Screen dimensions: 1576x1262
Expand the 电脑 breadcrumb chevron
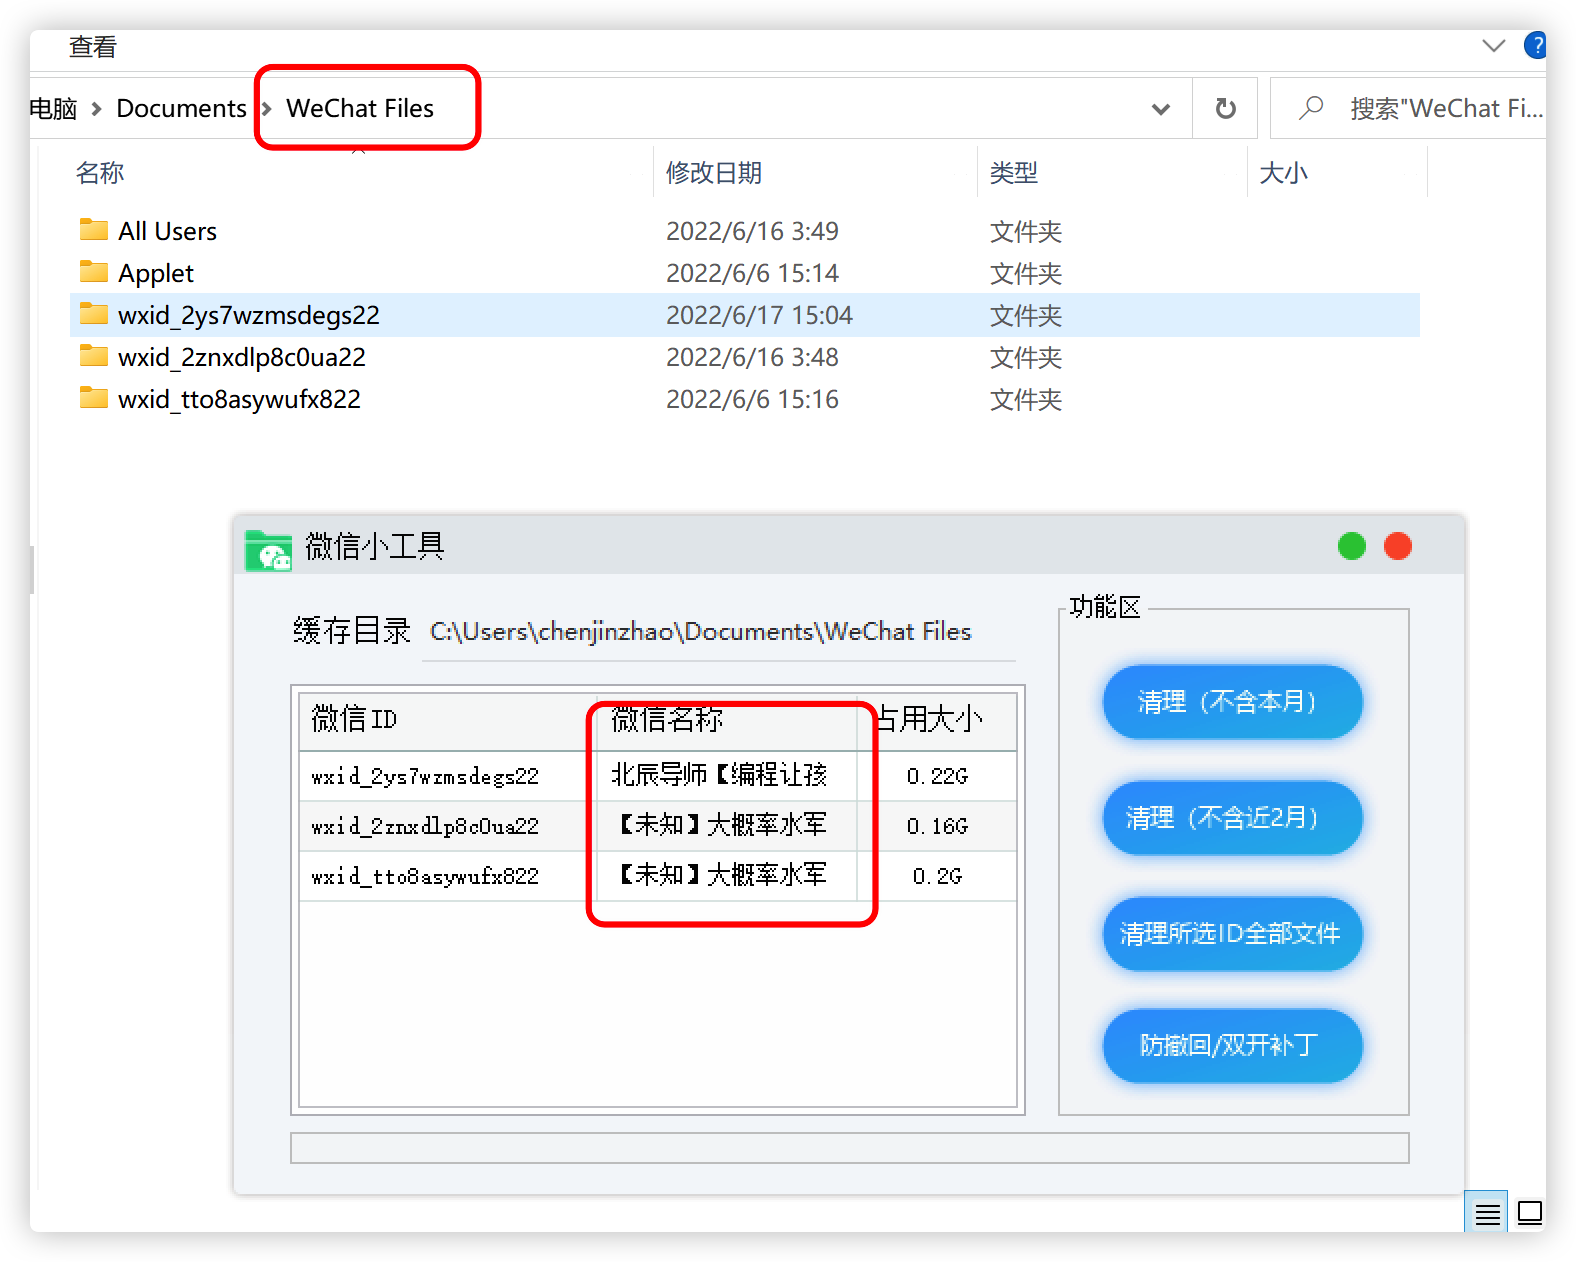[97, 108]
